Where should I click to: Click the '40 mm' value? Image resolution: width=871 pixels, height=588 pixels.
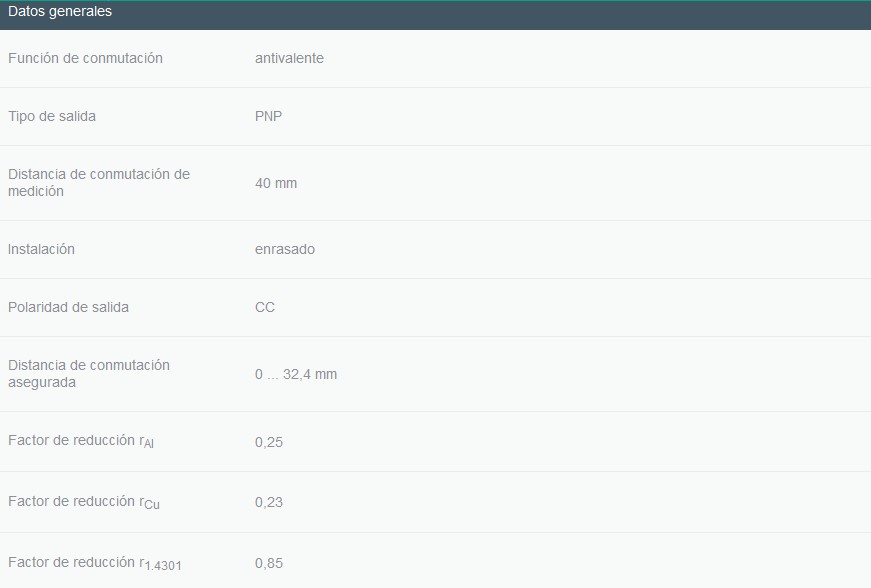pyautogui.click(x=276, y=183)
